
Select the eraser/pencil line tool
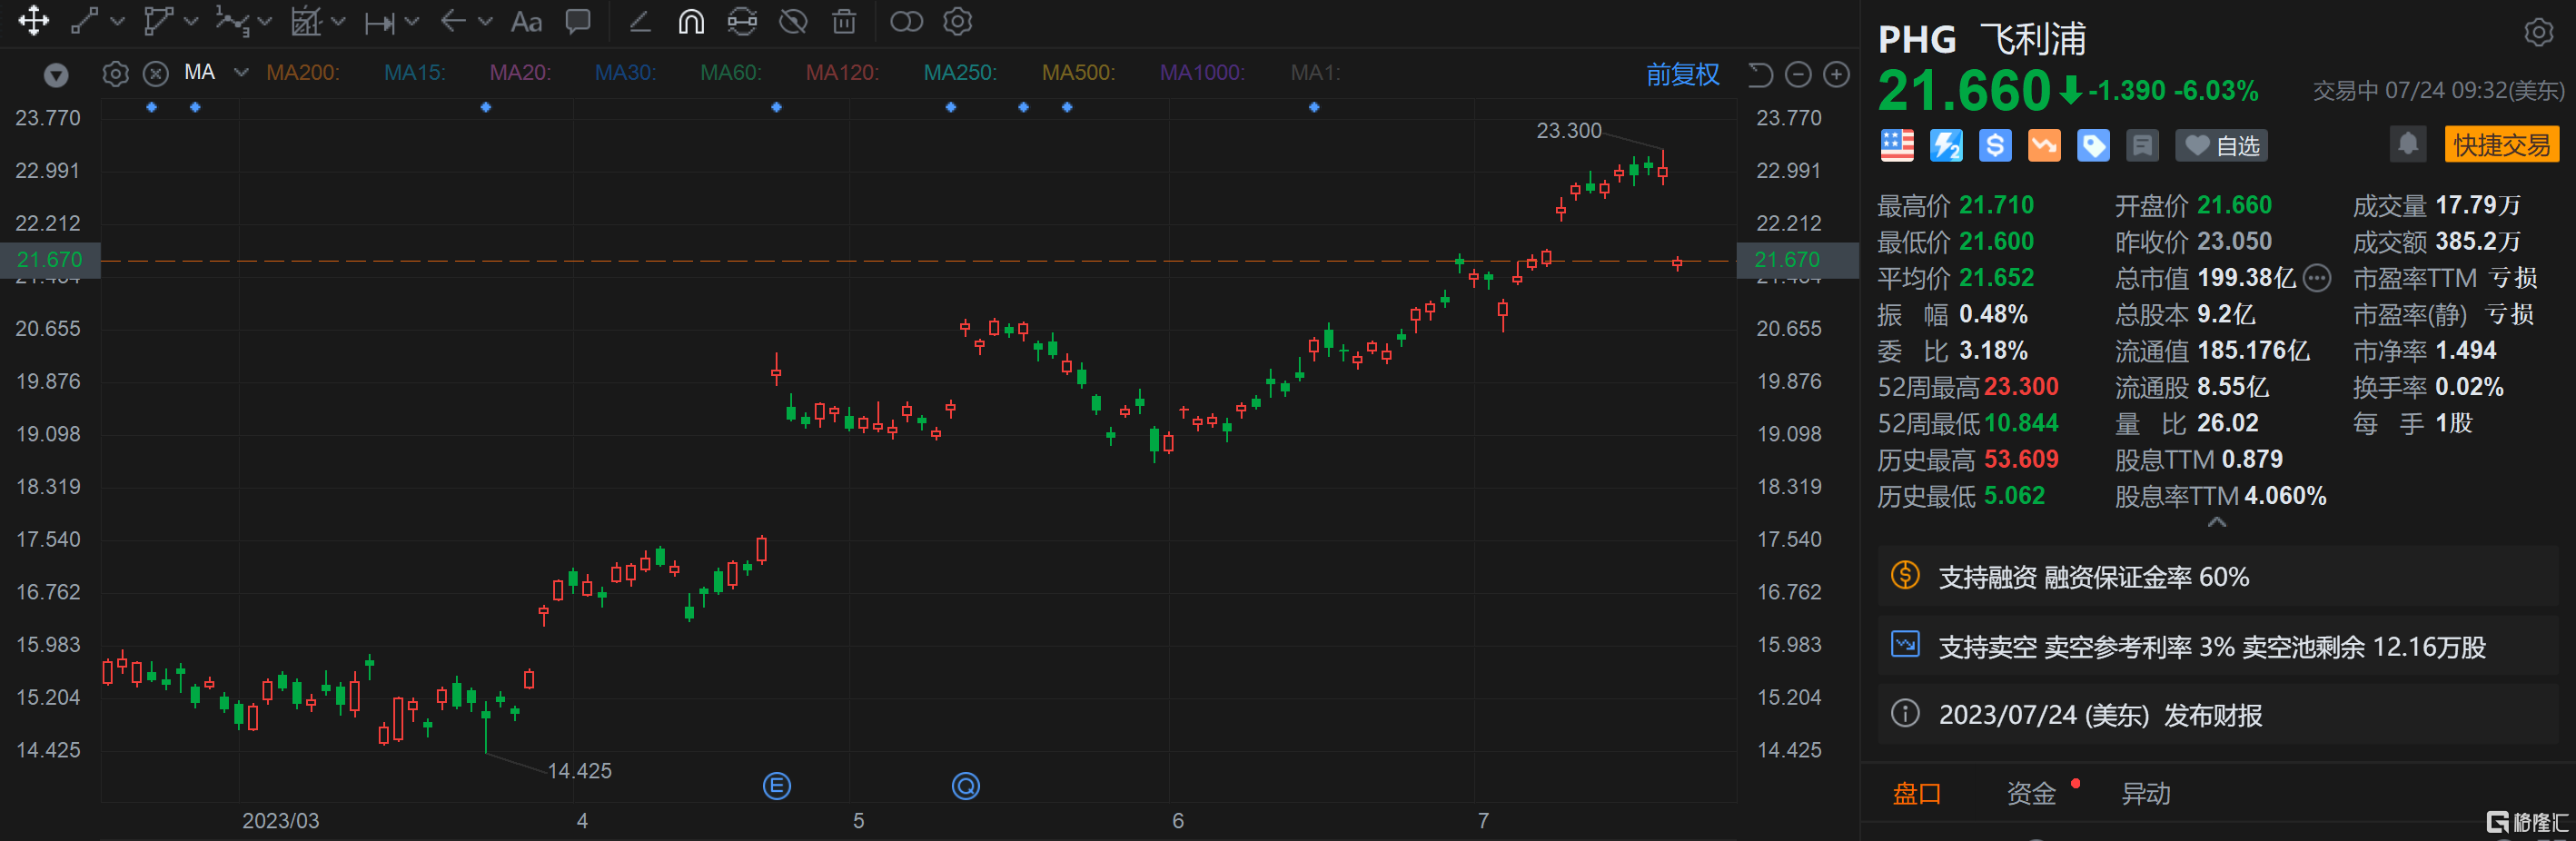click(640, 21)
